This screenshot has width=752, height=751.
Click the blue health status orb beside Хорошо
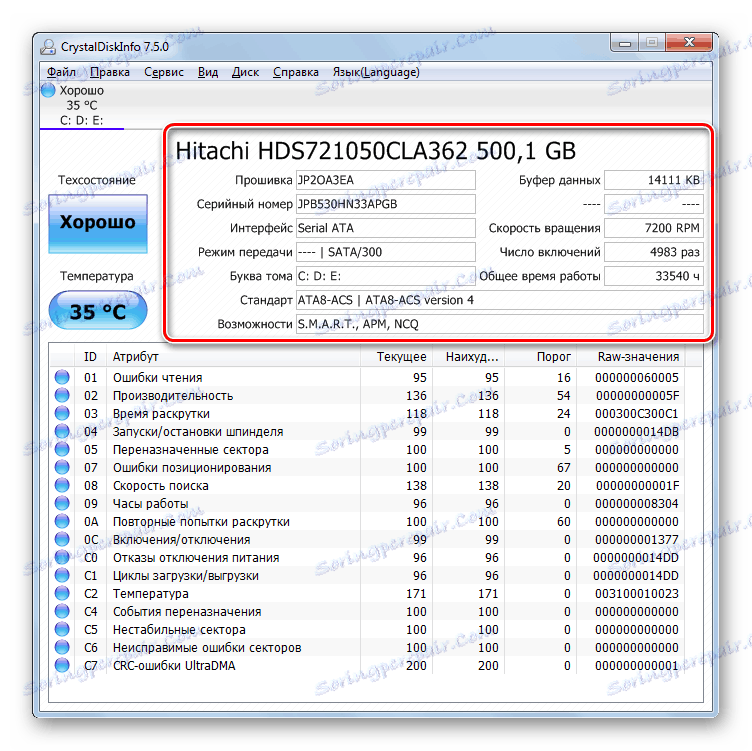48,90
